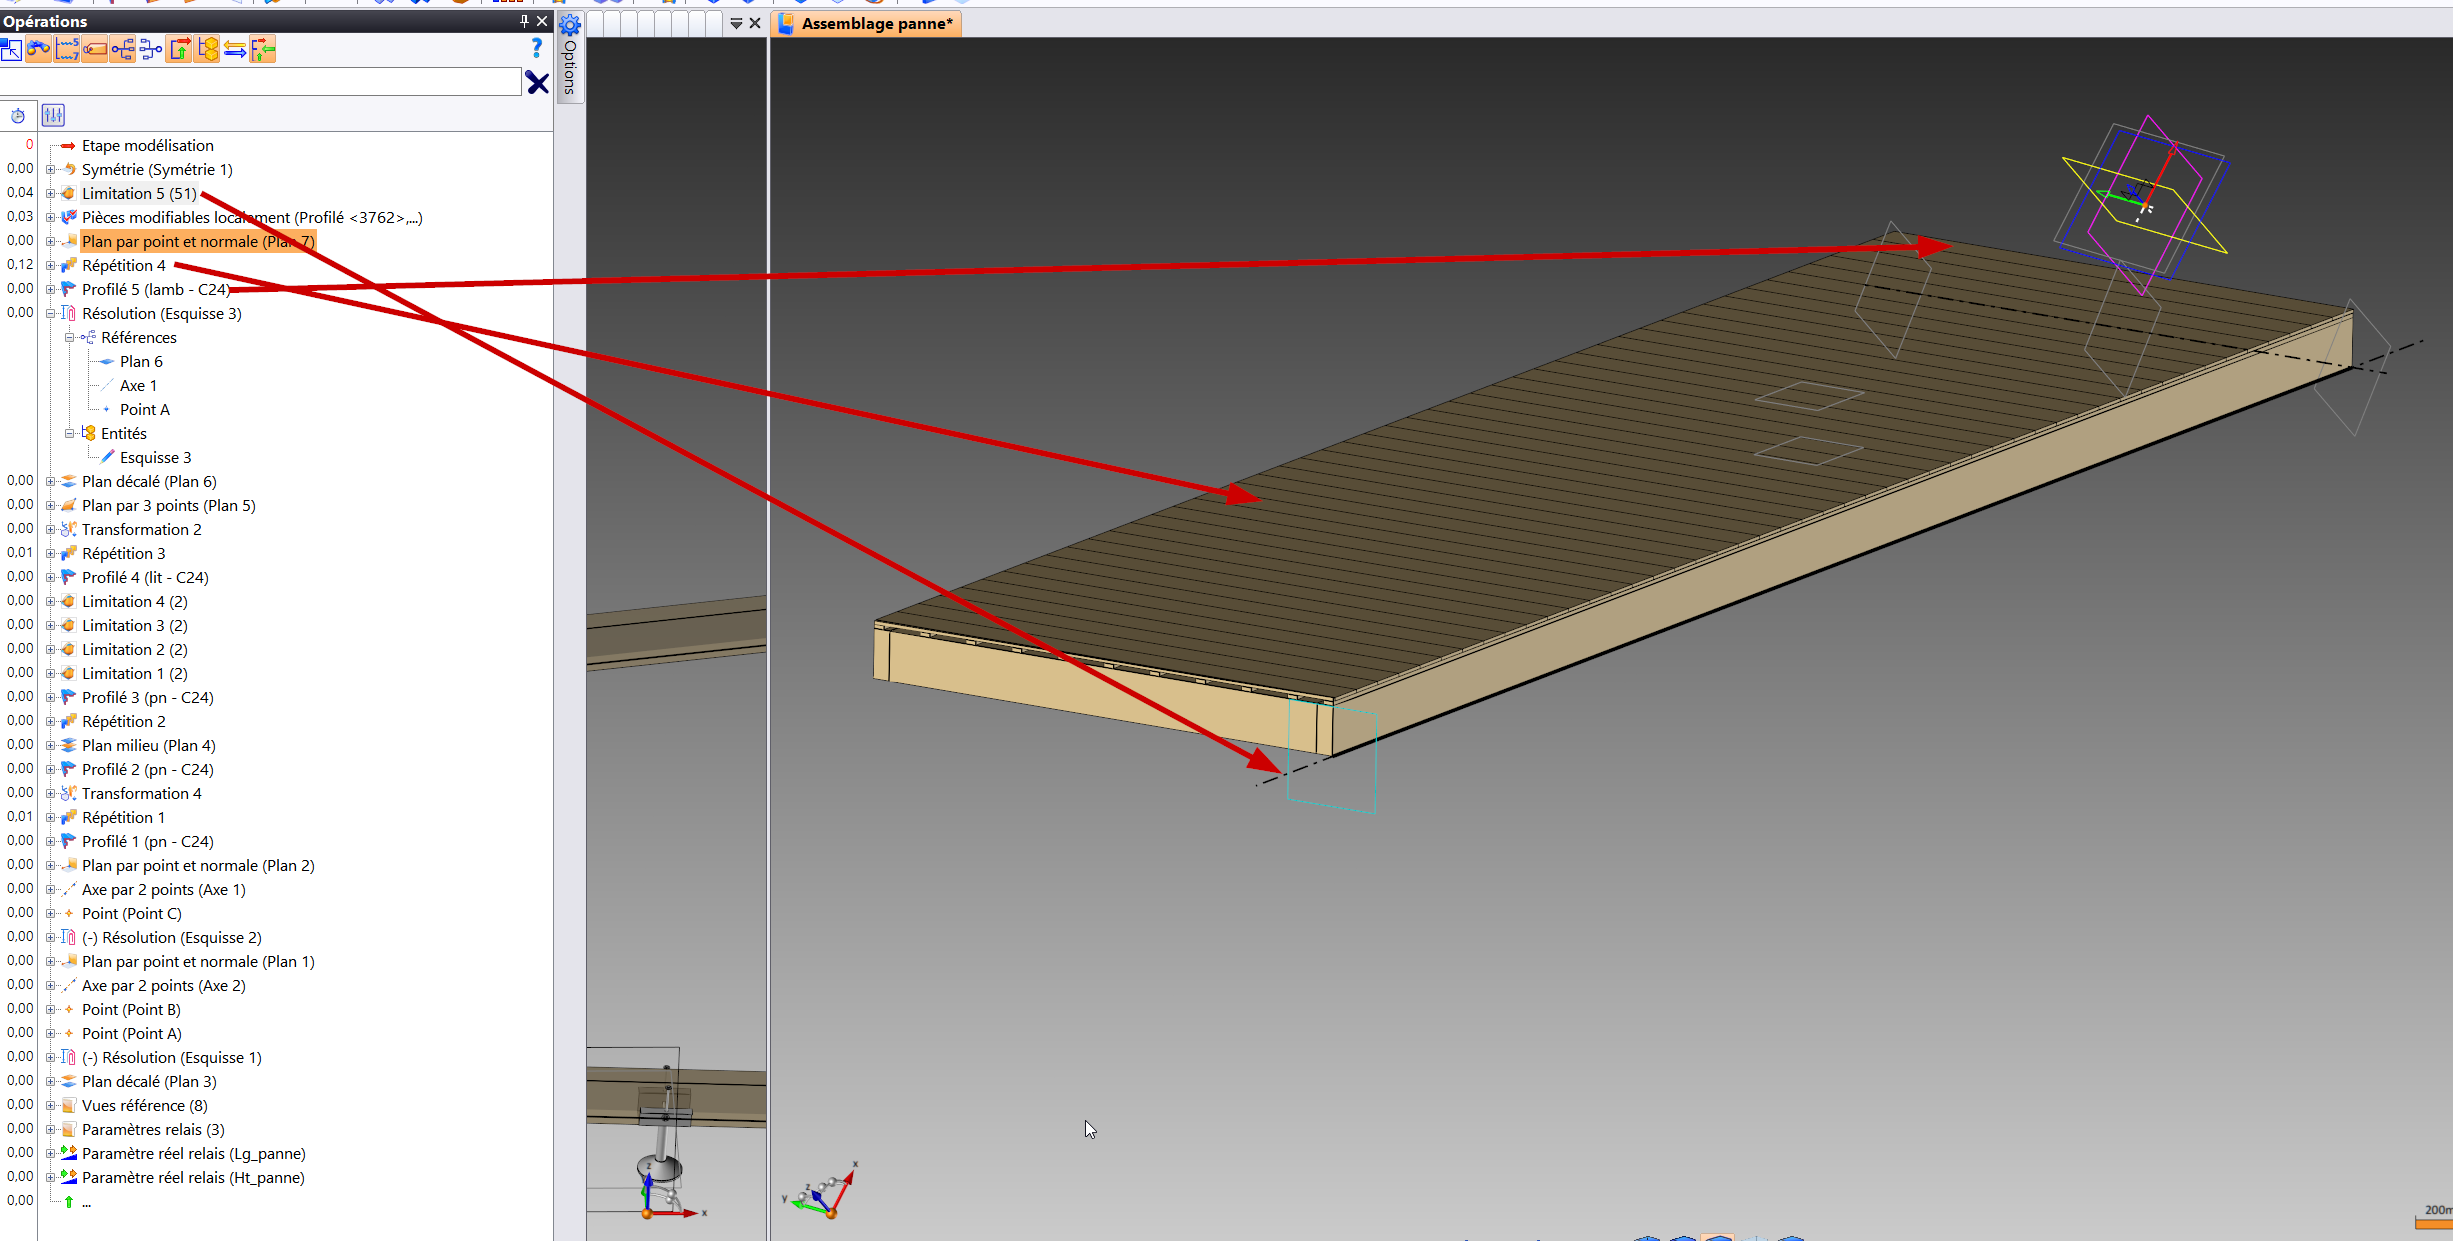The height and width of the screenshot is (1241, 2453).
Task: Toggle the tree with colored arrows icon
Action: tap(263, 49)
